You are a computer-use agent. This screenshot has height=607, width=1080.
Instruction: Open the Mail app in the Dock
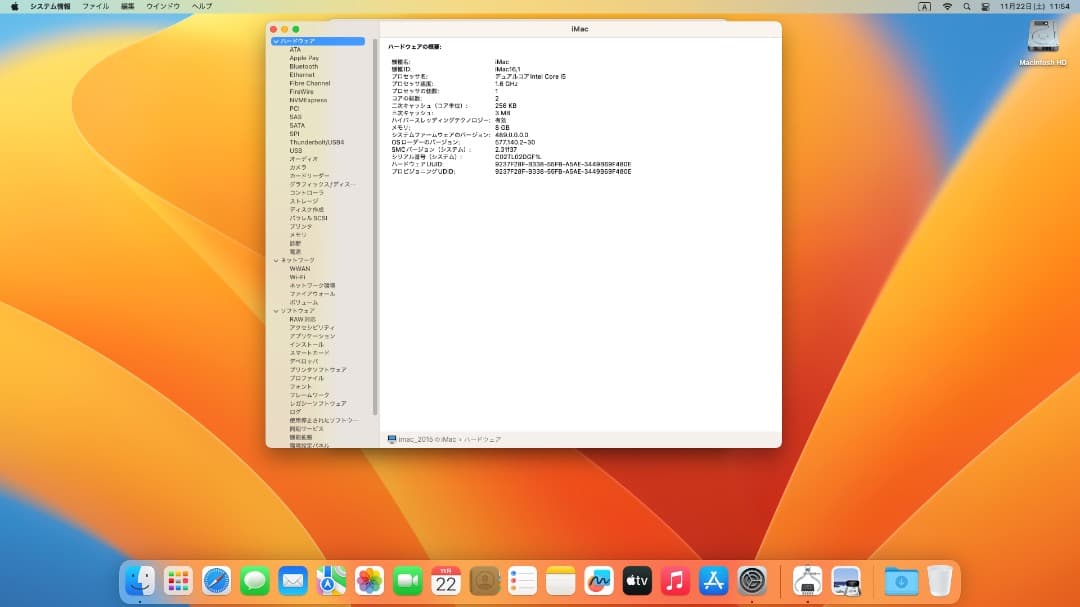292,580
